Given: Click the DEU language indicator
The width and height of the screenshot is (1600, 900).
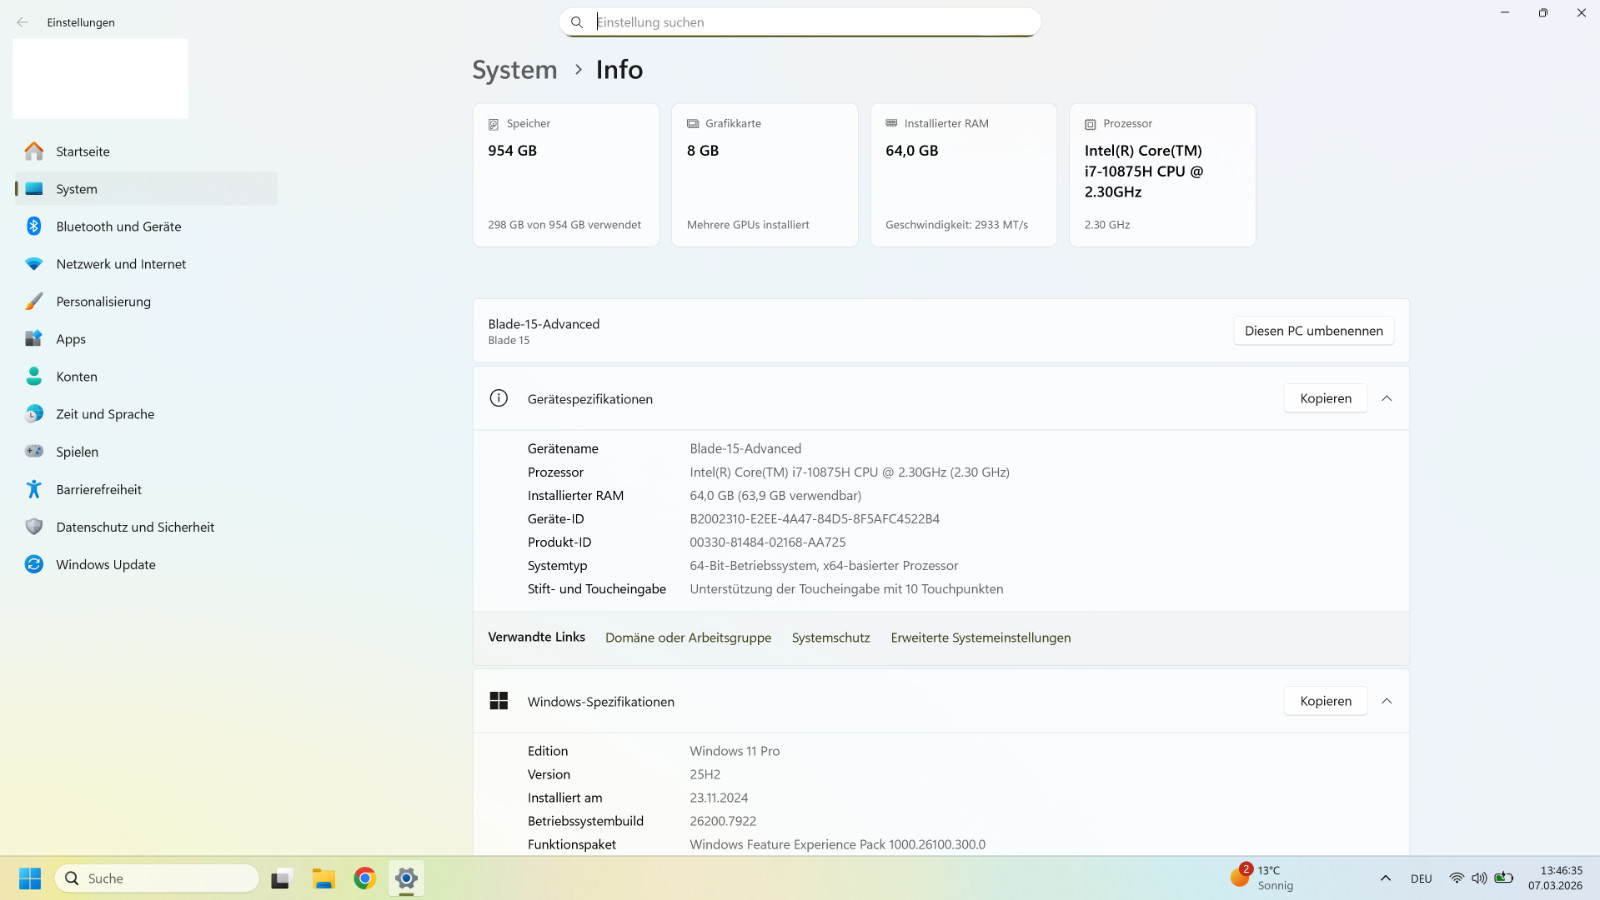Looking at the screenshot, I should (x=1421, y=879).
